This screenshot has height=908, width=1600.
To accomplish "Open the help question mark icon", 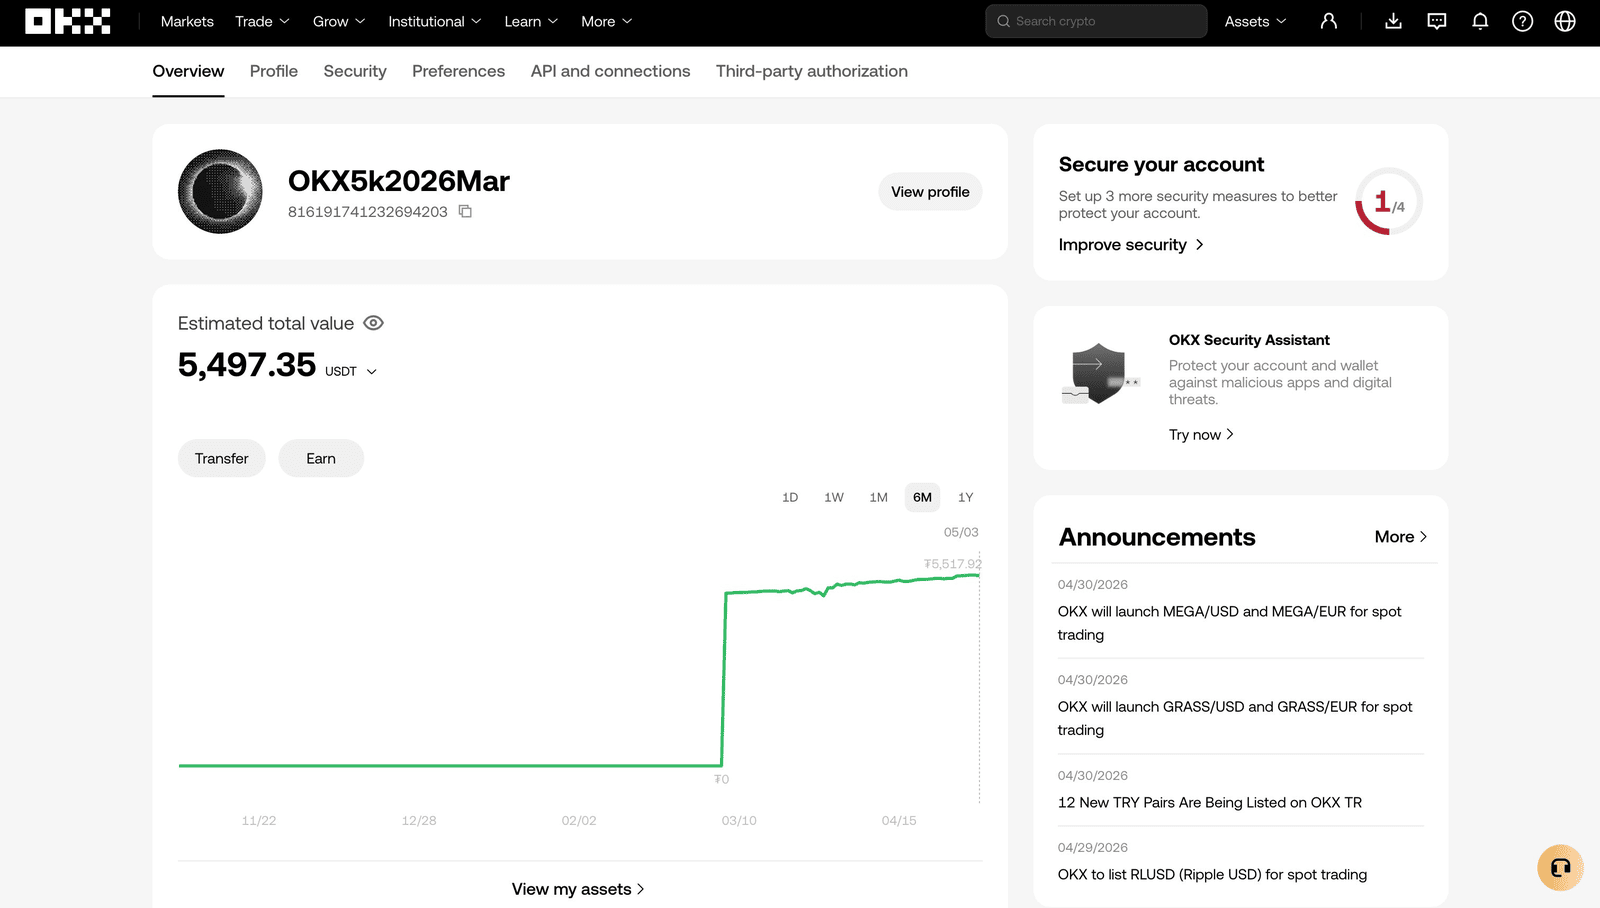I will pos(1522,21).
